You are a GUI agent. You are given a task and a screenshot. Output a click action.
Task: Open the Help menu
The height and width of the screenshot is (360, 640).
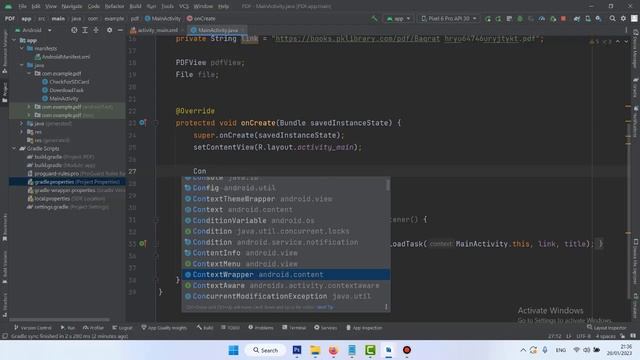click(x=223, y=6)
